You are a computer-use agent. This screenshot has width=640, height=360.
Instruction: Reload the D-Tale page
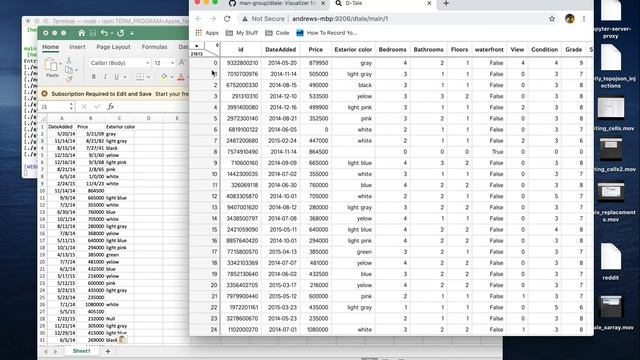227,19
